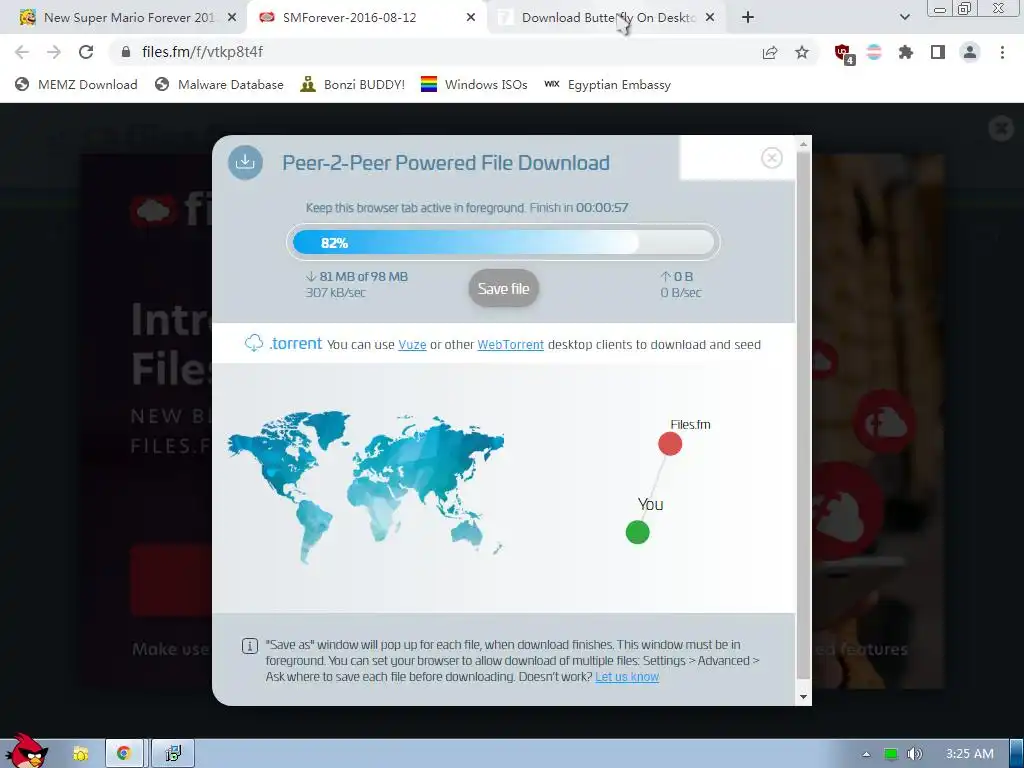Expand the tab search dropdown
The image size is (1024, 768).
click(x=904, y=18)
